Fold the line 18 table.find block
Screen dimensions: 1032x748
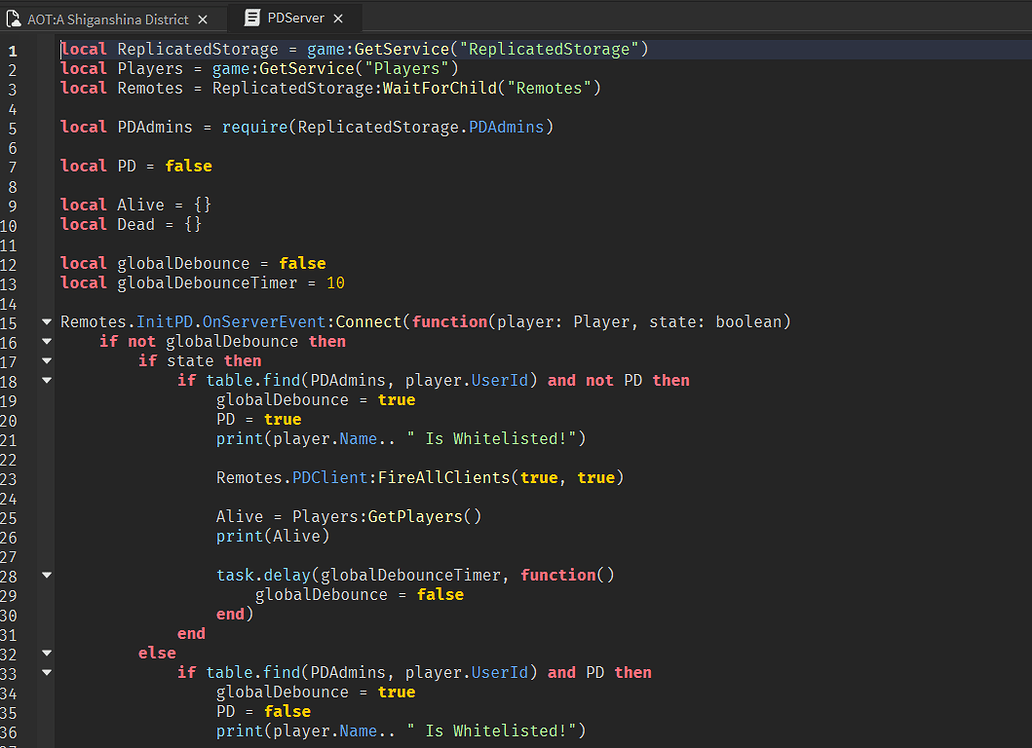46,381
